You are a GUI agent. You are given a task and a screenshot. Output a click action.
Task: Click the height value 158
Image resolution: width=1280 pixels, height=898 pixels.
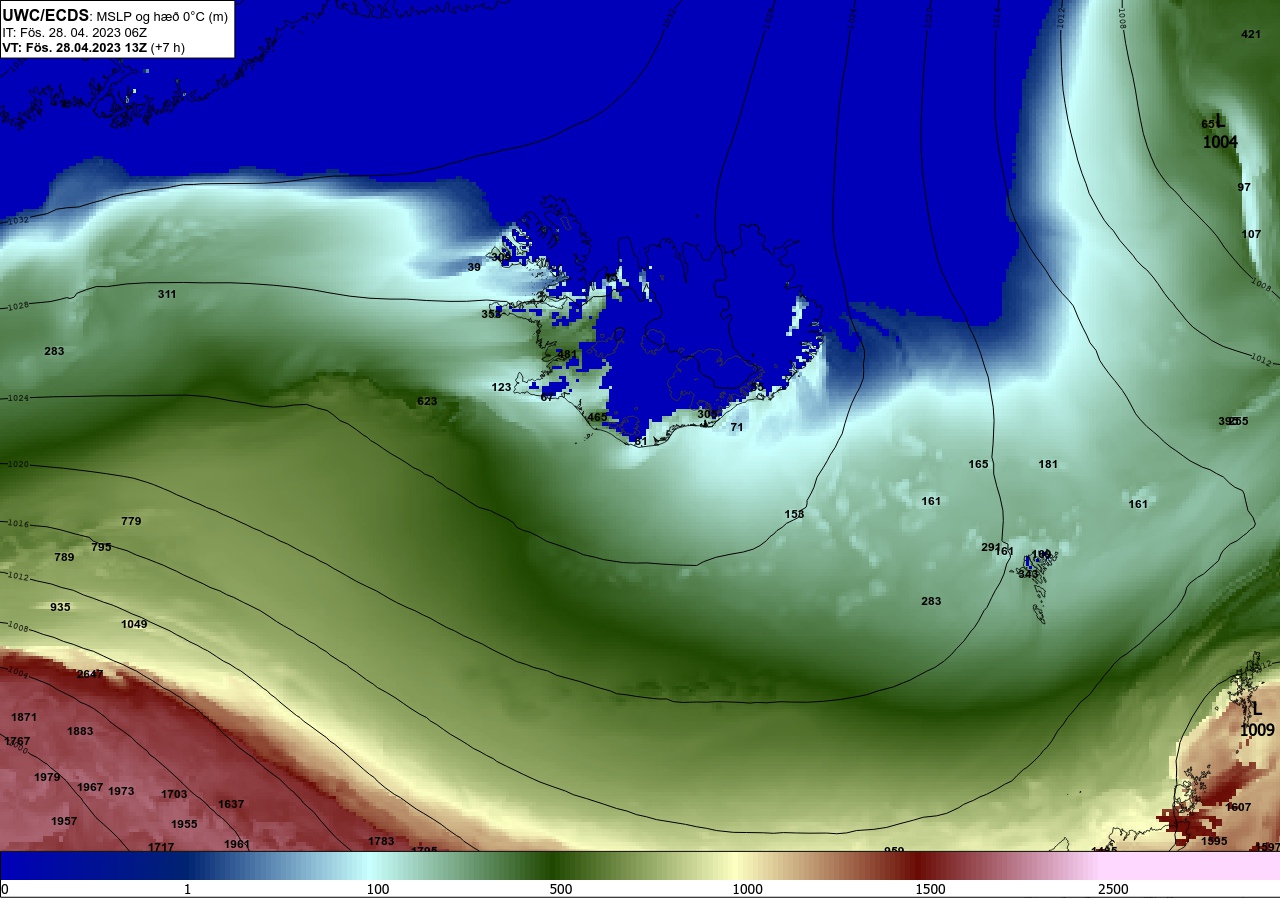pyautogui.click(x=794, y=514)
